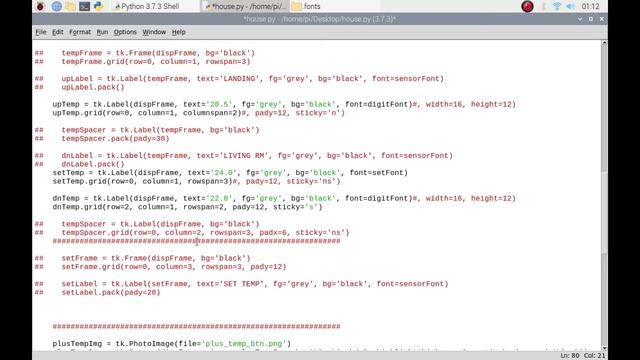This screenshot has height=360, width=640.
Task: Open the Format menu
Action: 80,32
